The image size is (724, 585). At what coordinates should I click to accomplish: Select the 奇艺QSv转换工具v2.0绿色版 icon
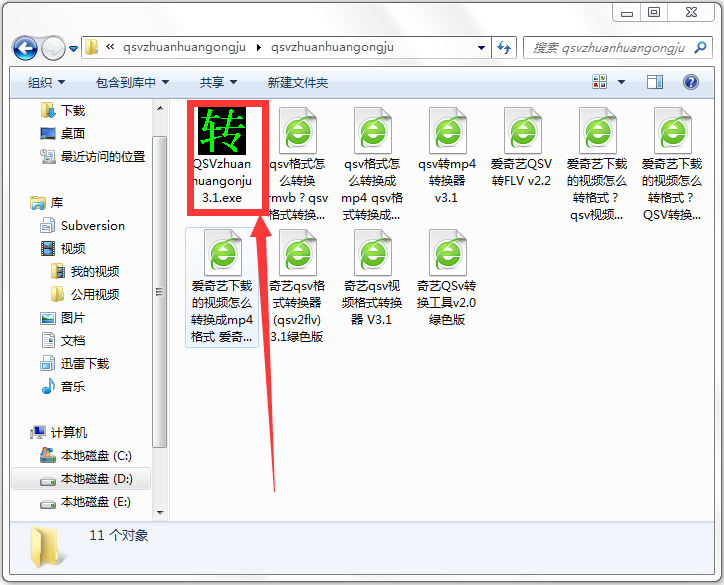pos(447,253)
